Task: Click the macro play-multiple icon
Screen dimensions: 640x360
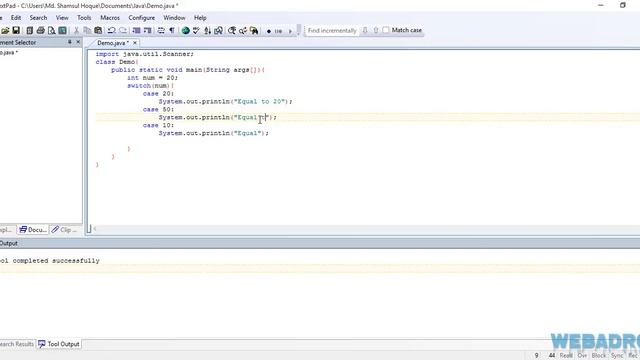Action: pos(278,31)
